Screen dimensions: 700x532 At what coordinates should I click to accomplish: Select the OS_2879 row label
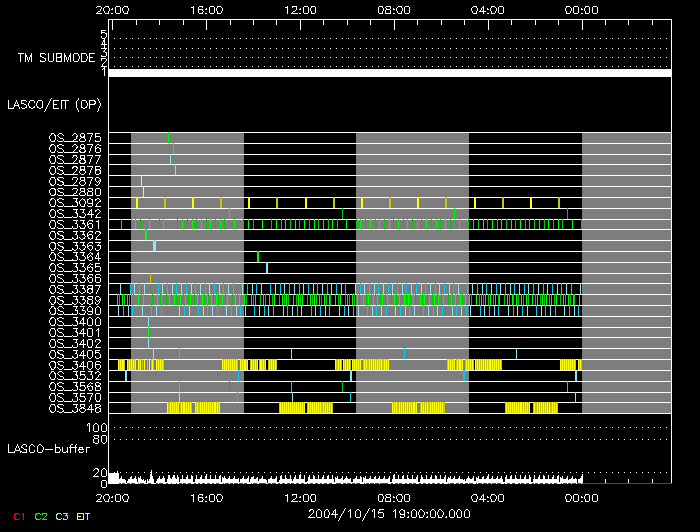pyautogui.click(x=75, y=181)
